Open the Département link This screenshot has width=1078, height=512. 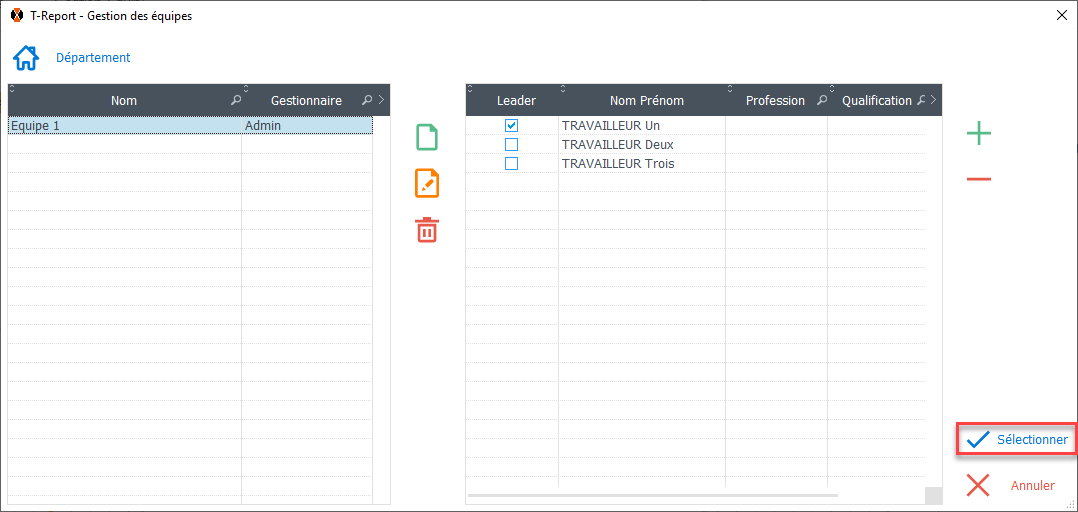click(x=93, y=58)
